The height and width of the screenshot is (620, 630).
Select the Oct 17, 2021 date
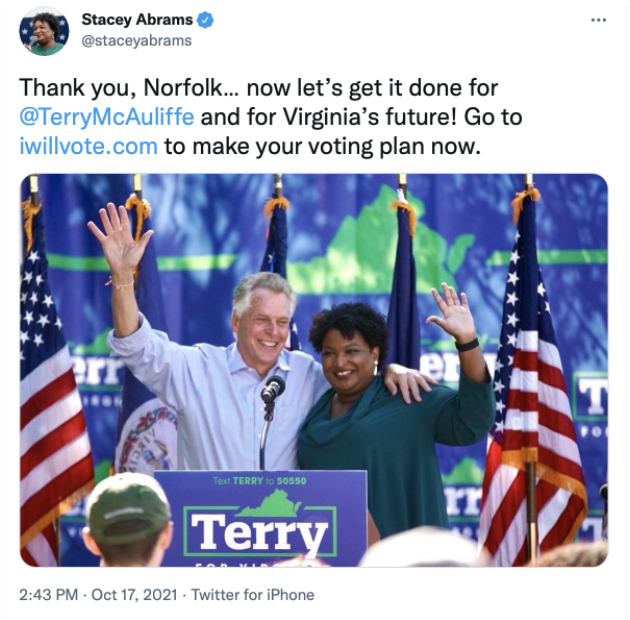pyautogui.click(x=134, y=595)
